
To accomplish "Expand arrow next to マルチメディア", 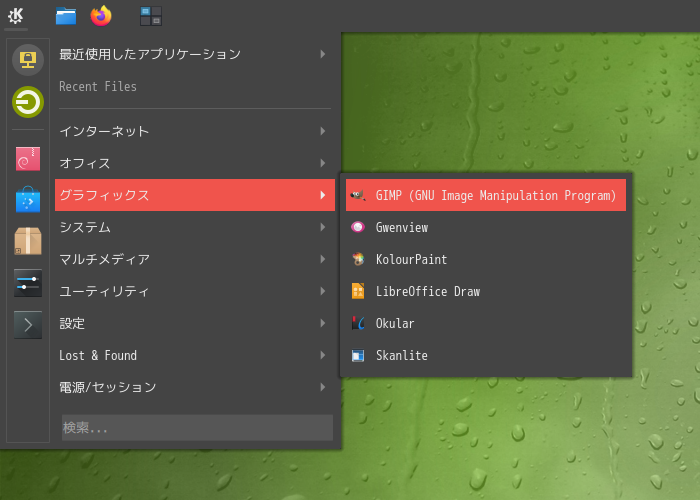I will point(322,259).
